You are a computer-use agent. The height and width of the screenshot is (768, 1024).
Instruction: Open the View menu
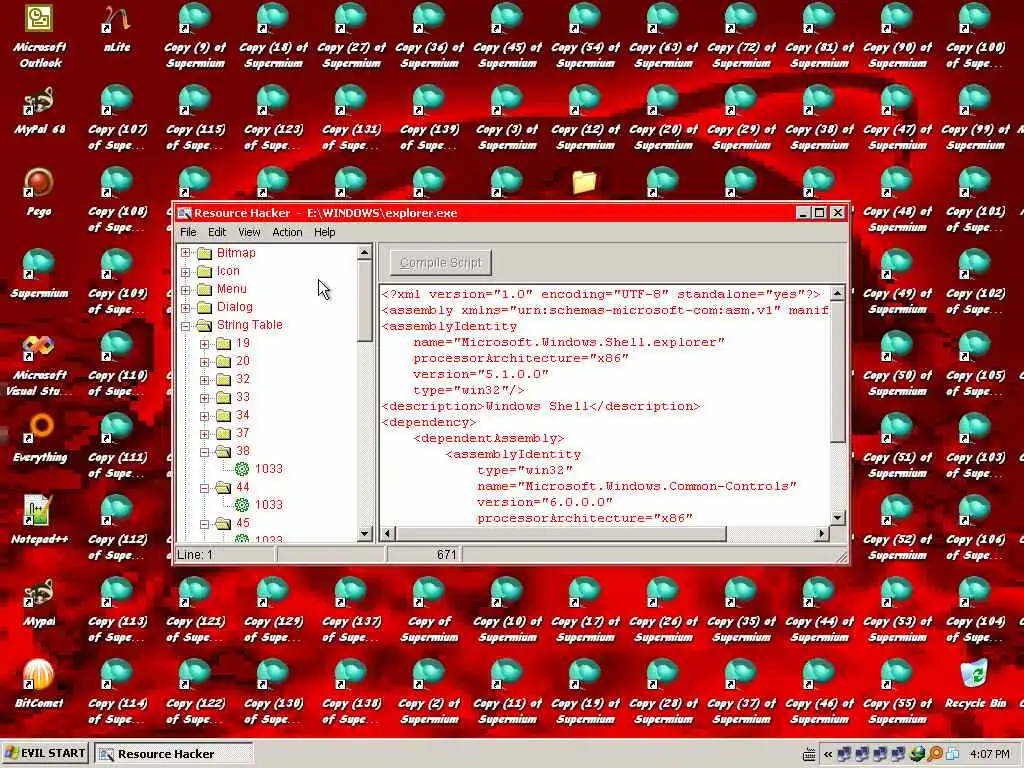point(249,232)
